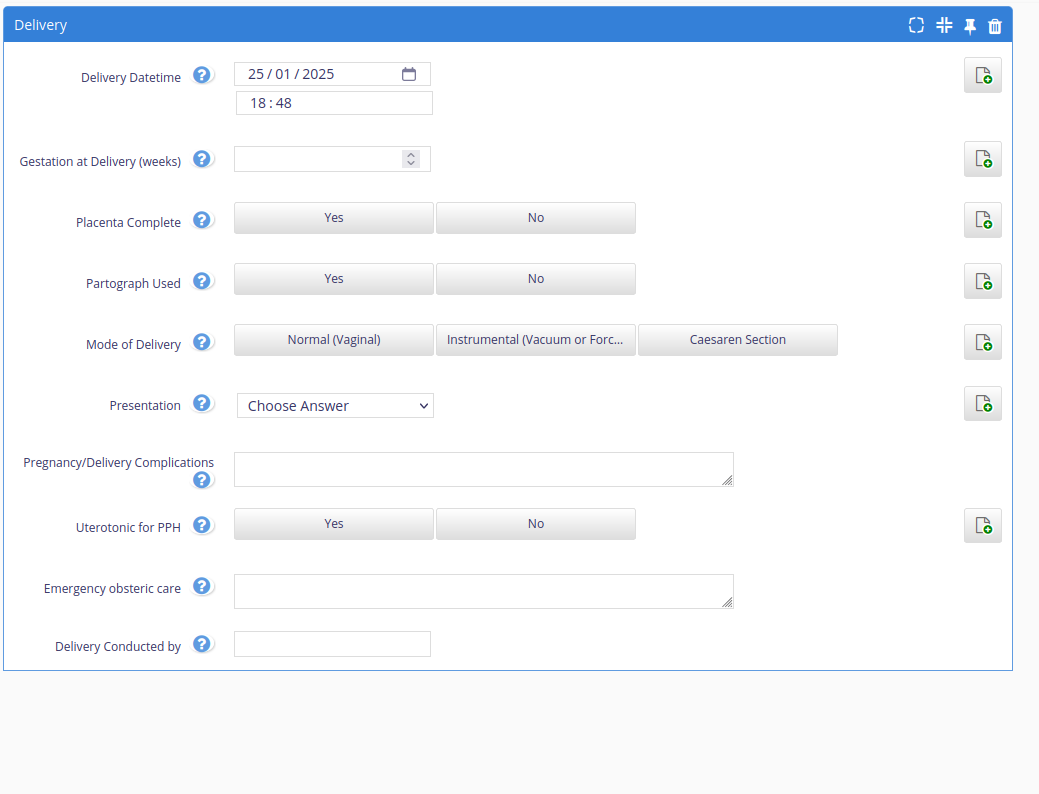This screenshot has width=1039, height=794.
Task: Click add-note icon for Placenta Complete row
Action: (x=983, y=220)
